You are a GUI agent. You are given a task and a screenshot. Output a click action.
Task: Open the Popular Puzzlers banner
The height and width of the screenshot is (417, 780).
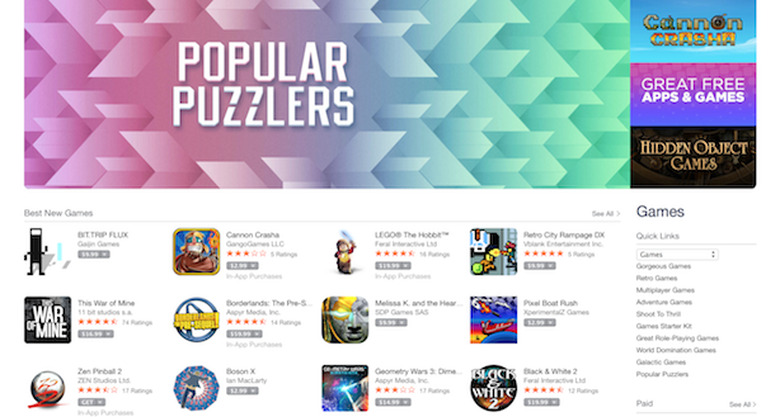pyautogui.click(x=327, y=94)
